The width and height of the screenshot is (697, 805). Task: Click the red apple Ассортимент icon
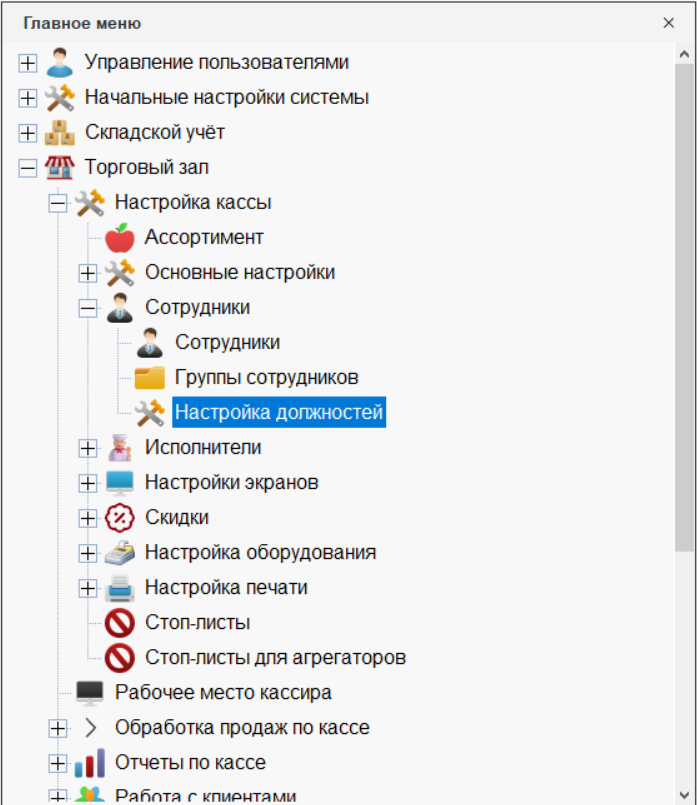point(119,238)
